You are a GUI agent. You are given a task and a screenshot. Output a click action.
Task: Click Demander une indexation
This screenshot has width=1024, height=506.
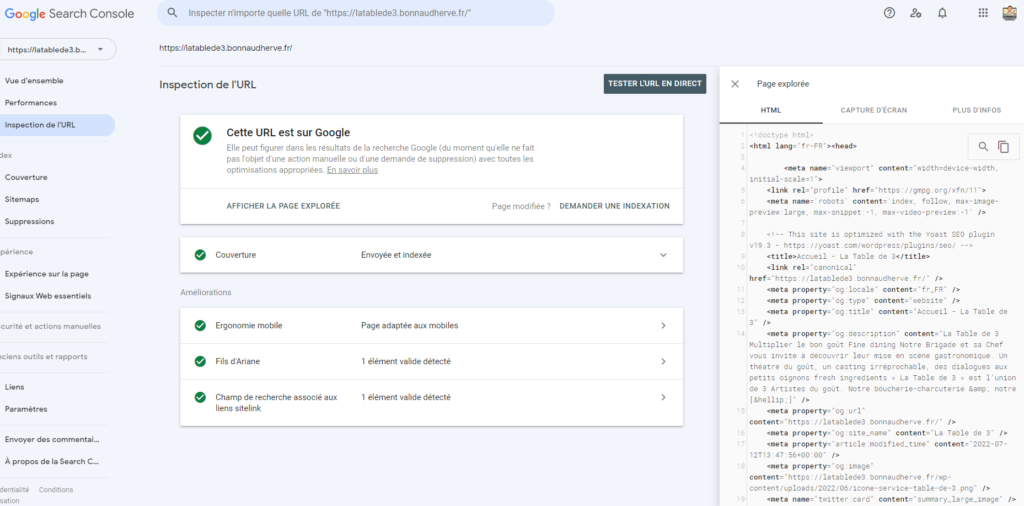coord(614,206)
